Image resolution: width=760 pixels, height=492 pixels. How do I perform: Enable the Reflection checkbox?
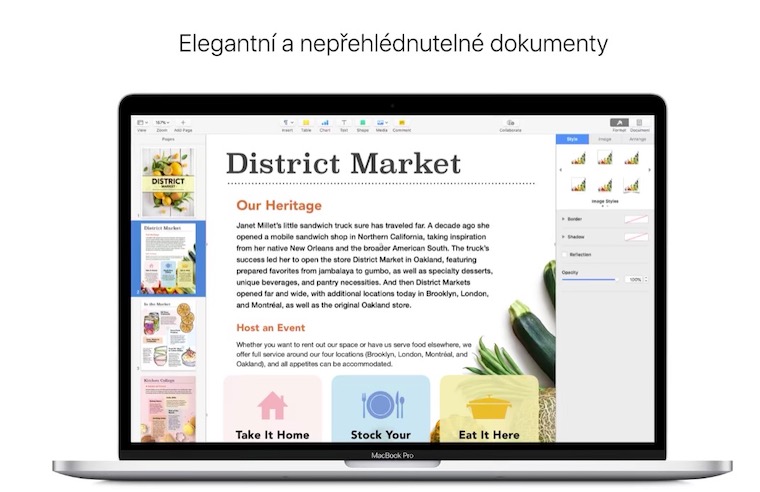564,254
